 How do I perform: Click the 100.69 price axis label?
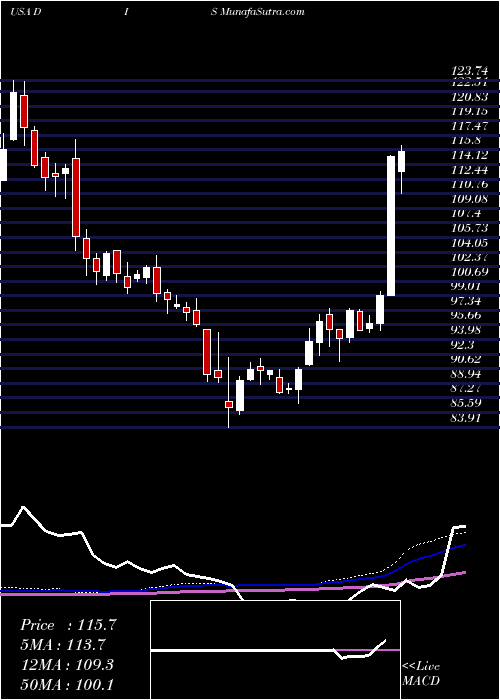click(x=470, y=272)
